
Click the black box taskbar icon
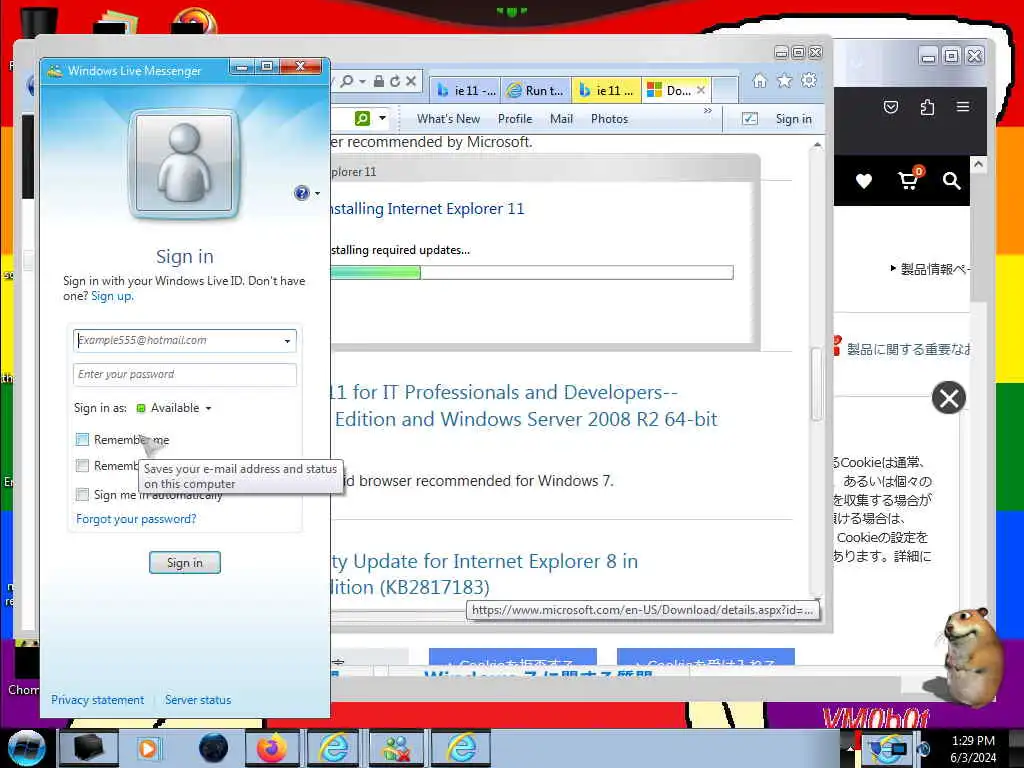tap(89, 748)
